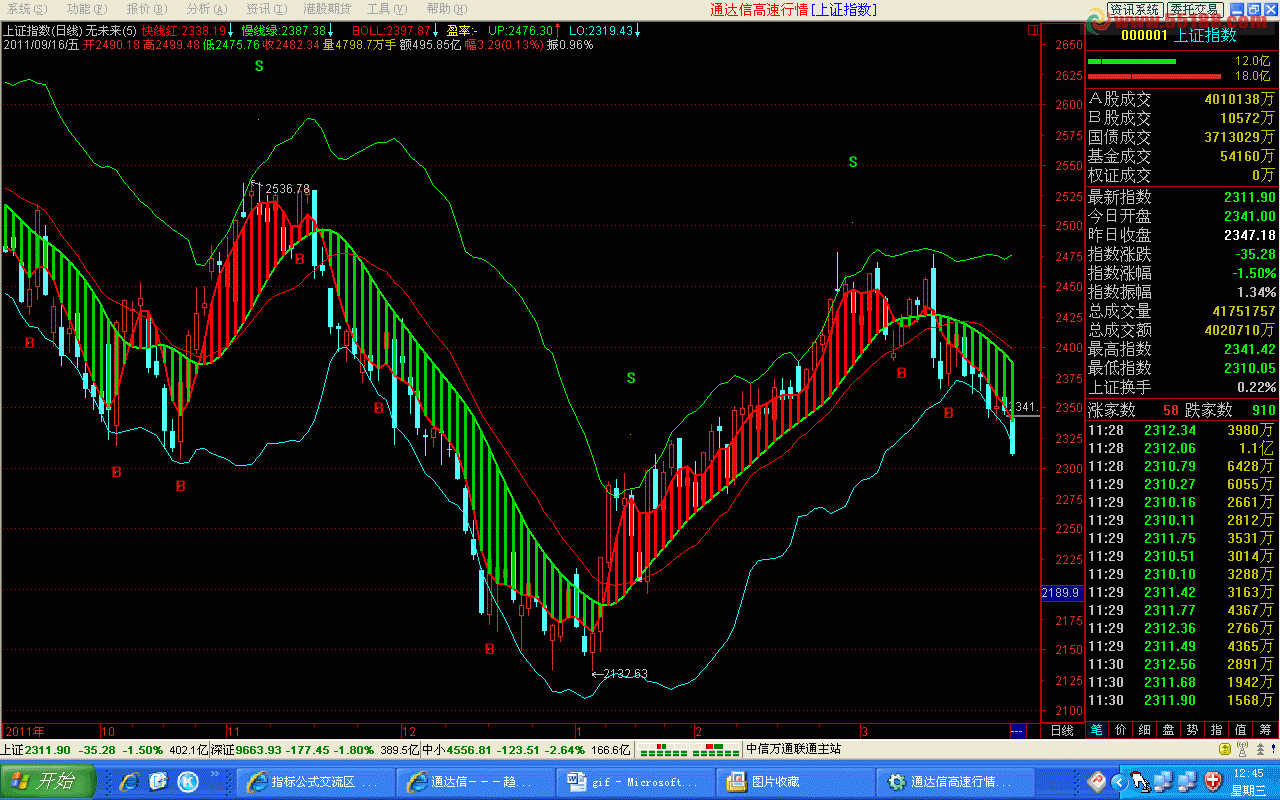This screenshot has width=1280, height=800.
Task: Open the 报价(B) menu
Action: [147, 9]
